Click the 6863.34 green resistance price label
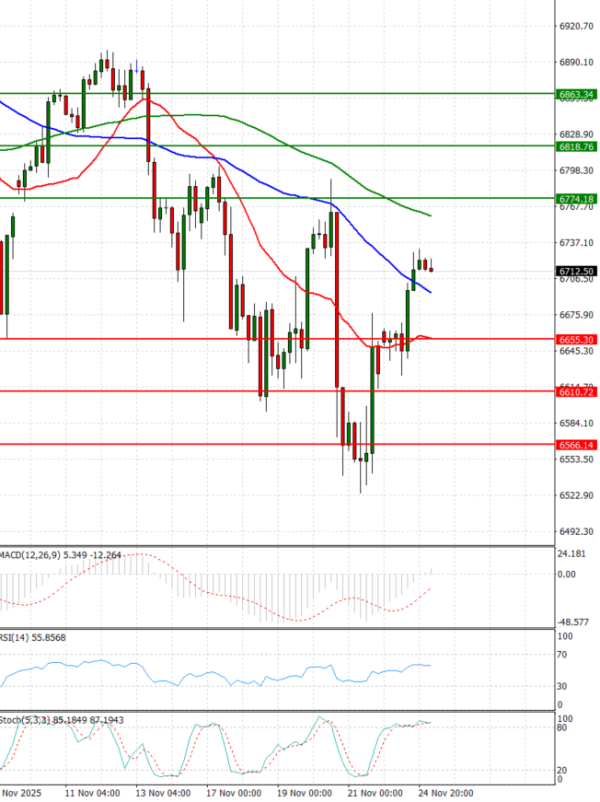 (x=576, y=95)
